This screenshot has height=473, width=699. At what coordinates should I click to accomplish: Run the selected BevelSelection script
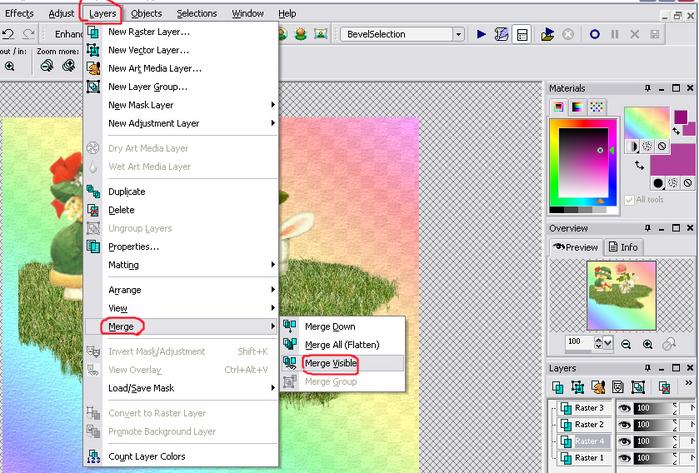click(481, 34)
